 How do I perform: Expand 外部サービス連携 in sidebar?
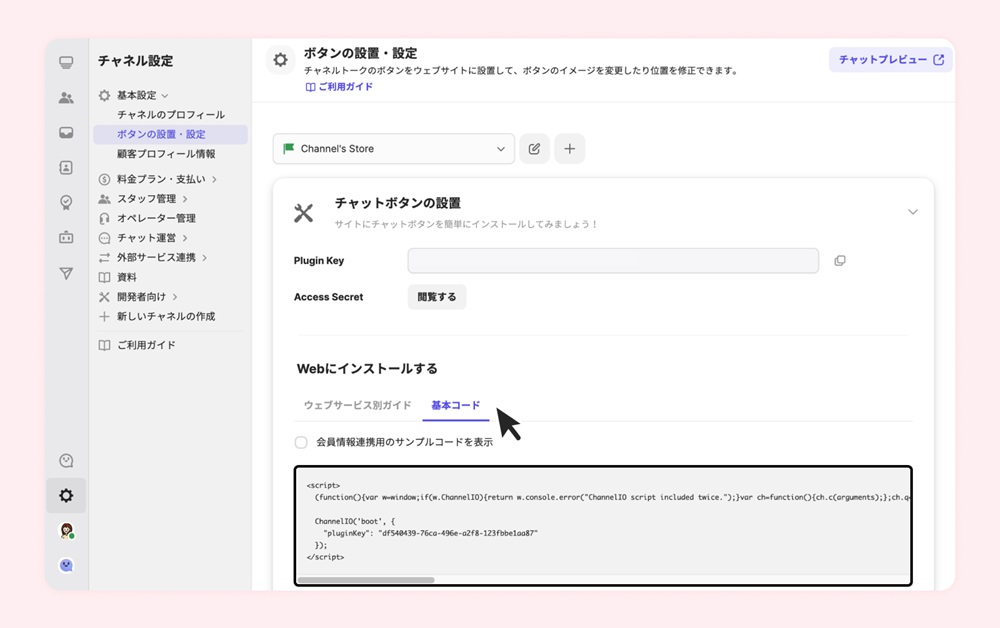coord(205,258)
